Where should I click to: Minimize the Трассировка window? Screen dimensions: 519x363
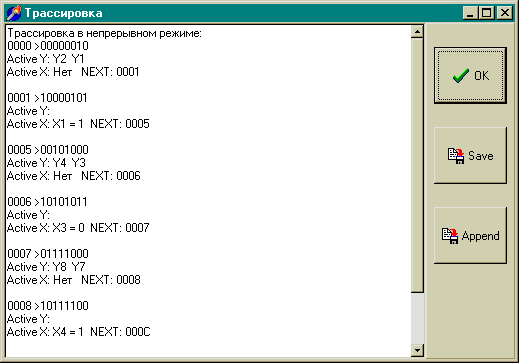(x=470, y=13)
